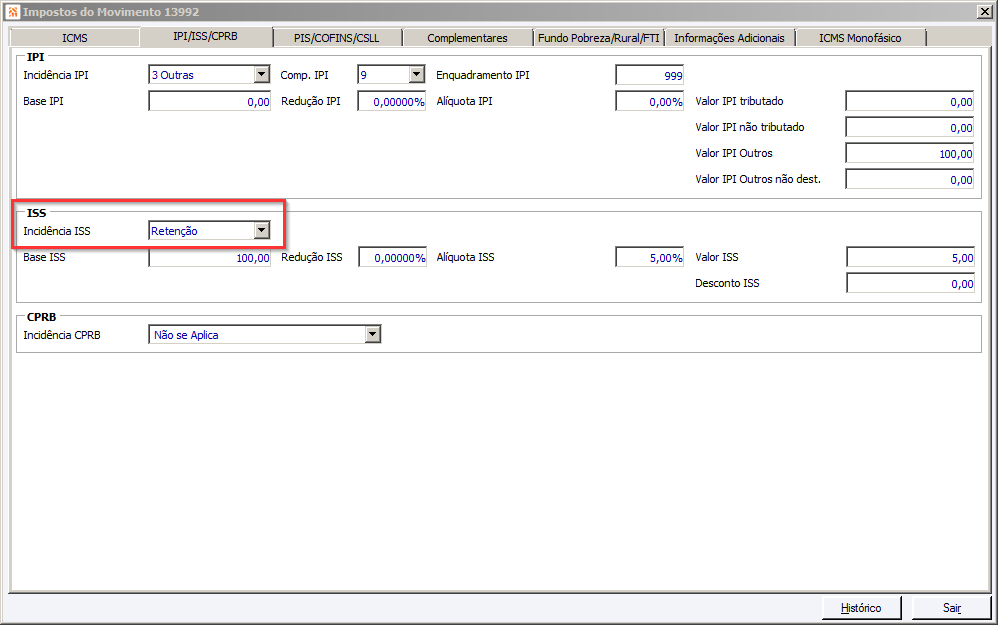Expand the Incidência ISS dropdown arrow
The height and width of the screenshot is (625, 998).
(262, 230)
